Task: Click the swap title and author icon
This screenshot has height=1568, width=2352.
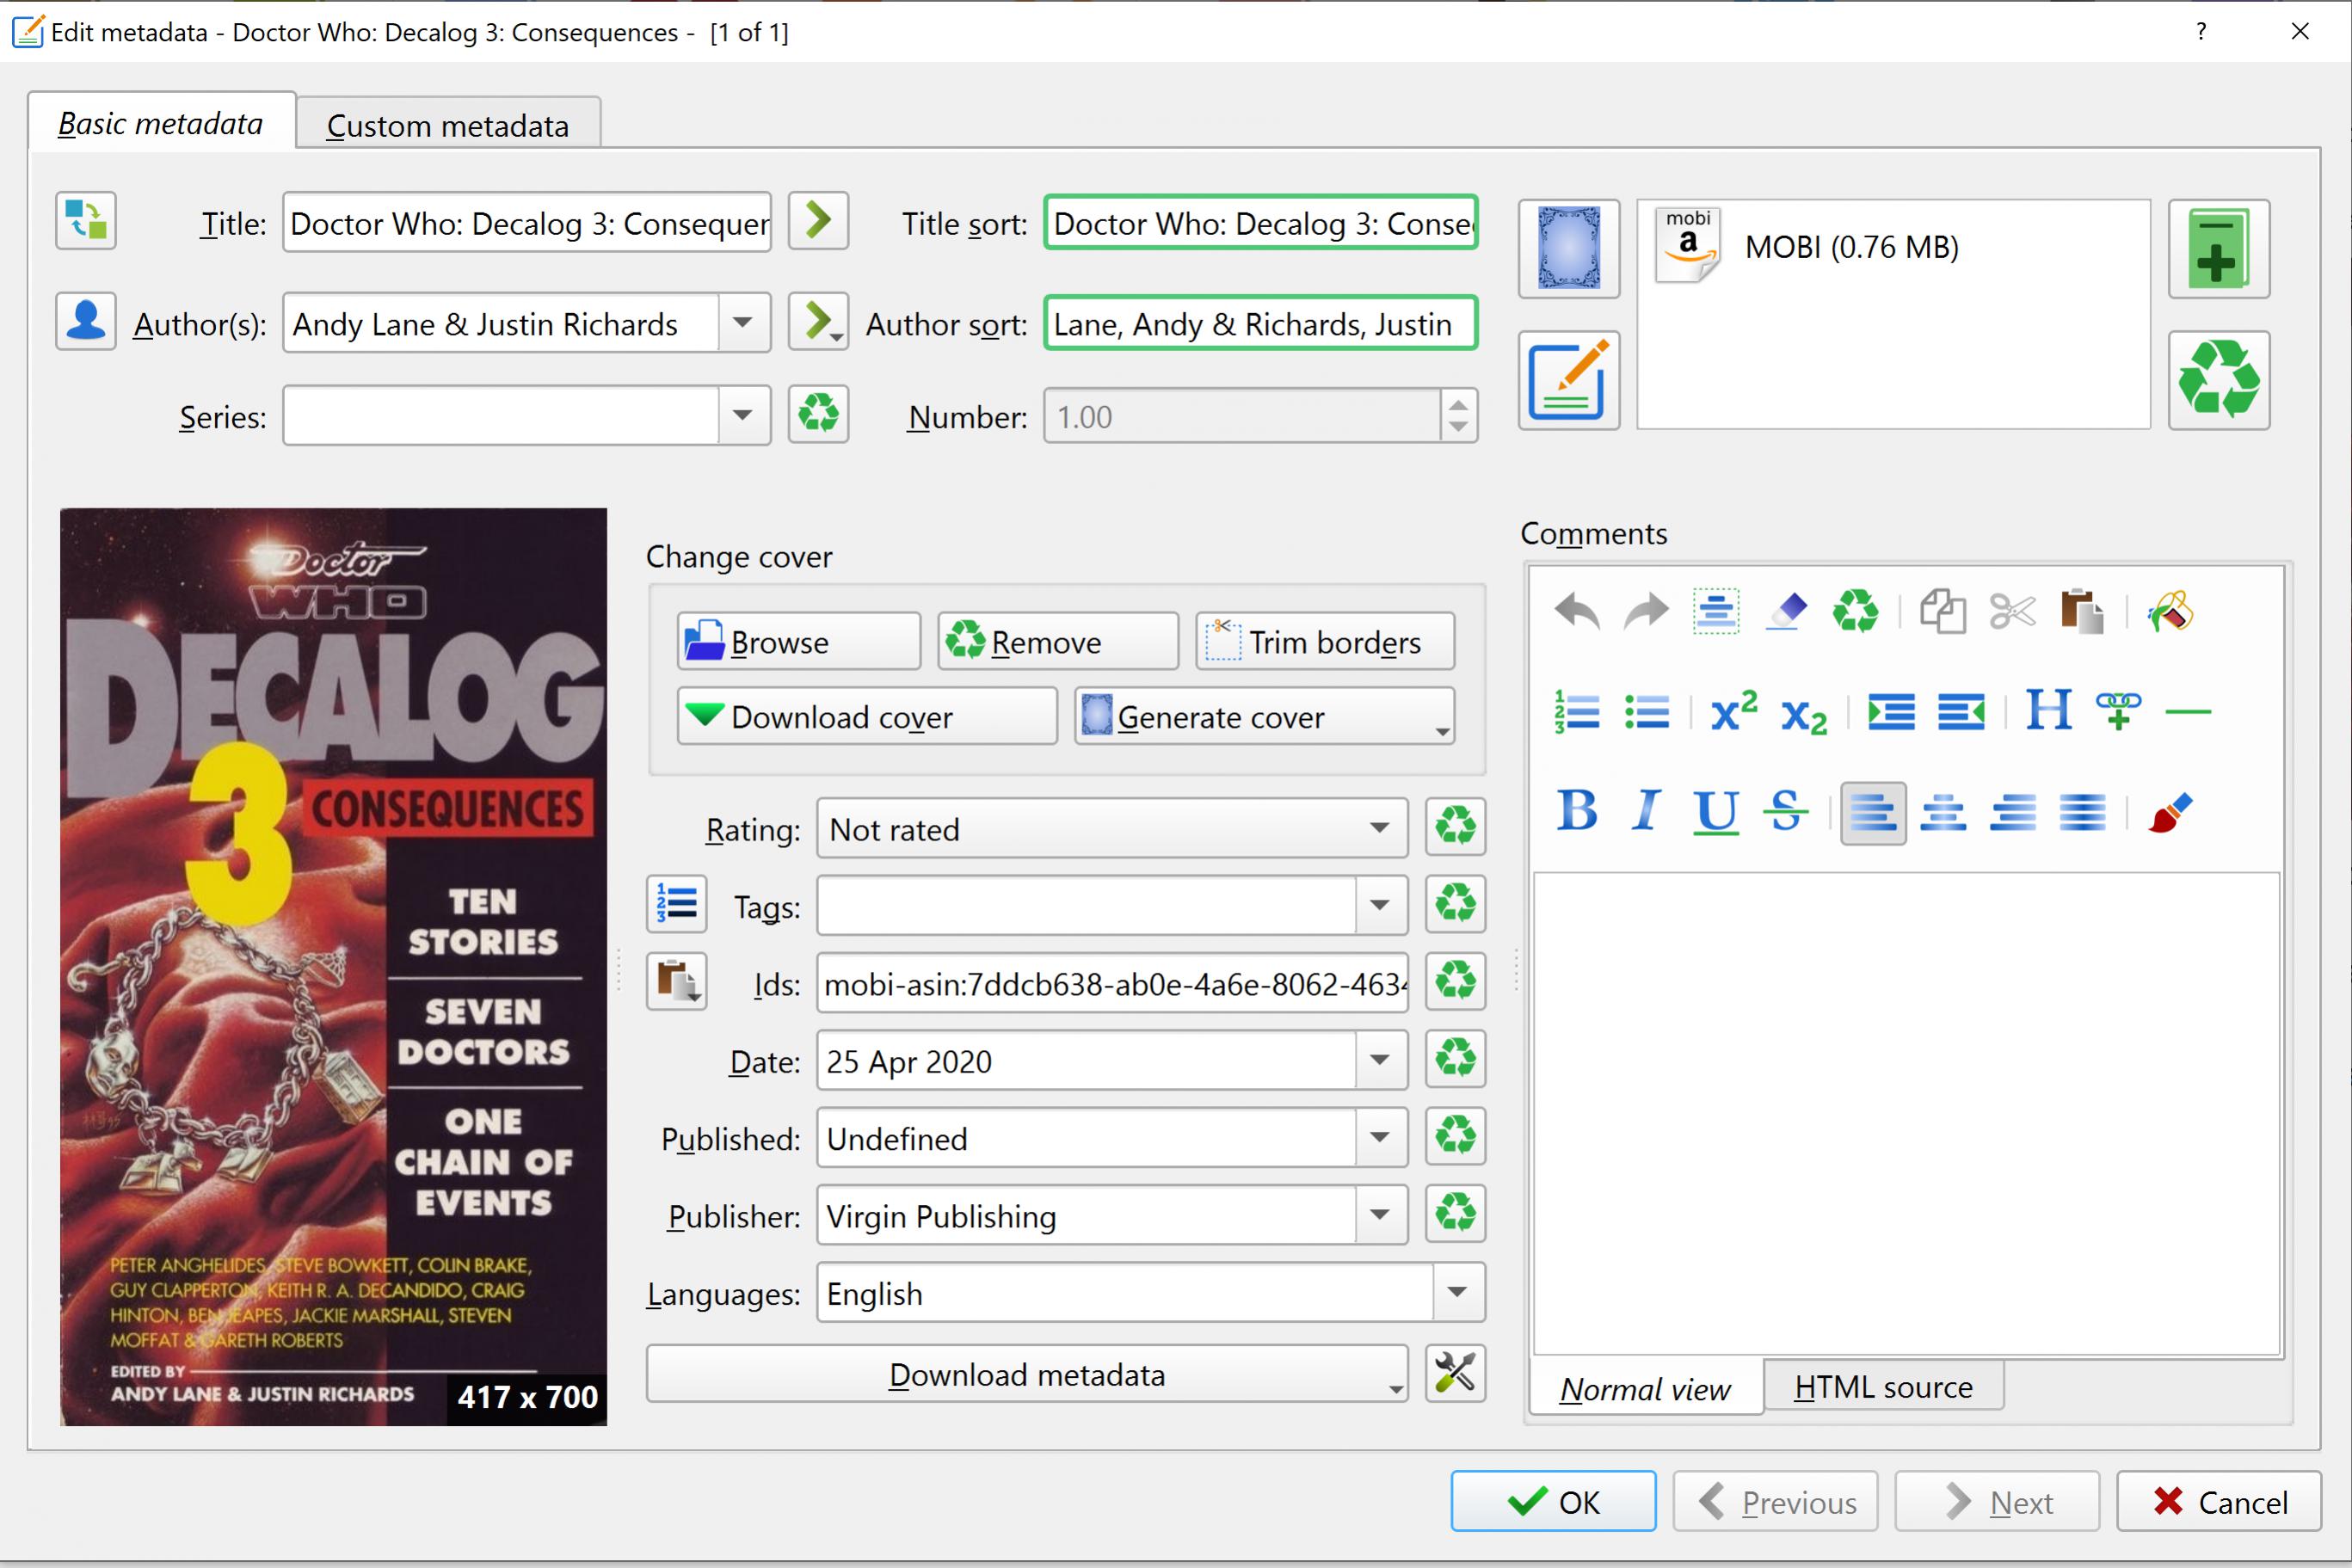Action: (x=86, y=221)
